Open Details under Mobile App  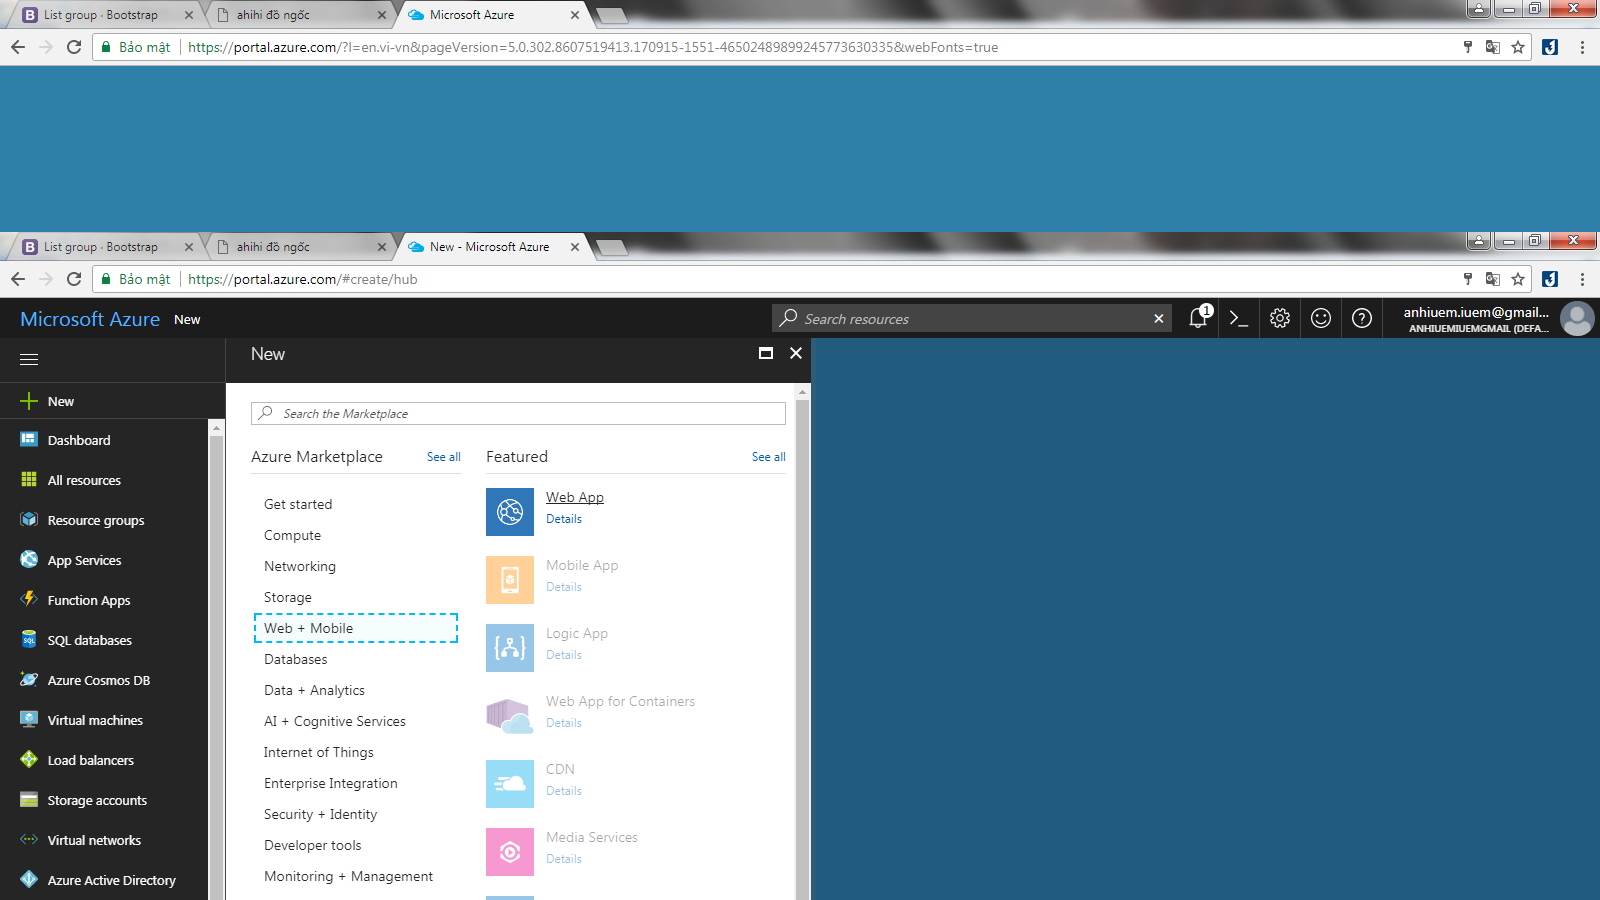(x=564, y=587)
